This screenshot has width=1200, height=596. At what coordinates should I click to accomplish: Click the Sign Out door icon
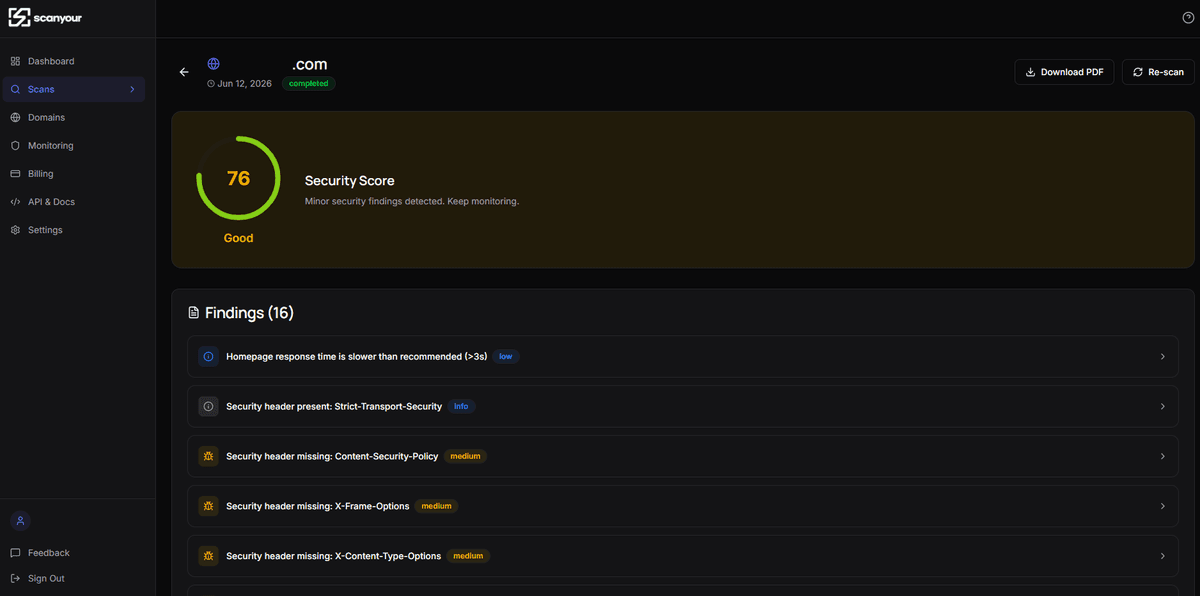coord(15,578)
